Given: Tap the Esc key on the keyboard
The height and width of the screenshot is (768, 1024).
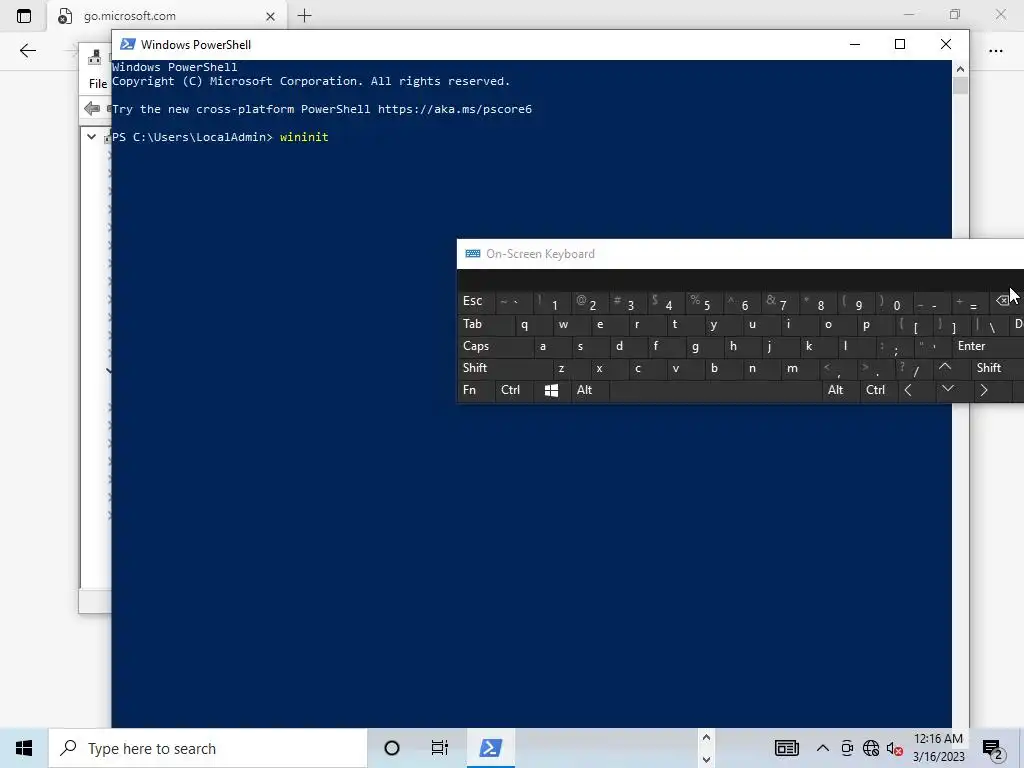Looking at the screenshot, I should (475, 301).
